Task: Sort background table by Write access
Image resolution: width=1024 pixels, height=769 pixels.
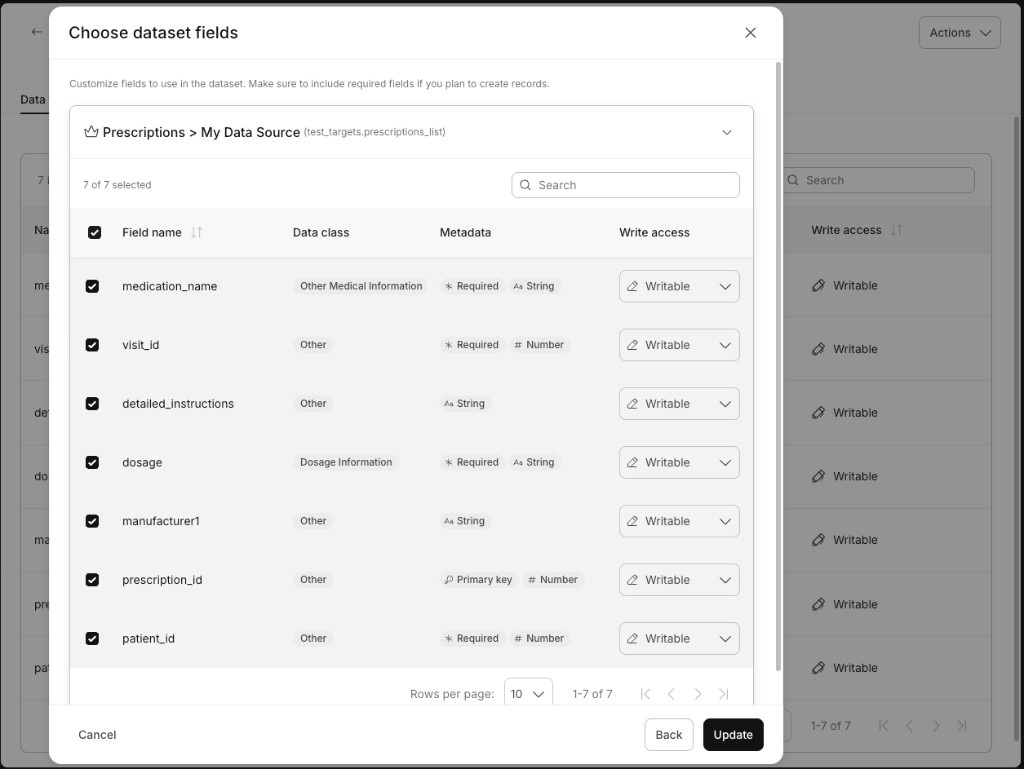Action: pyautogui.click(x=897, y=230)
